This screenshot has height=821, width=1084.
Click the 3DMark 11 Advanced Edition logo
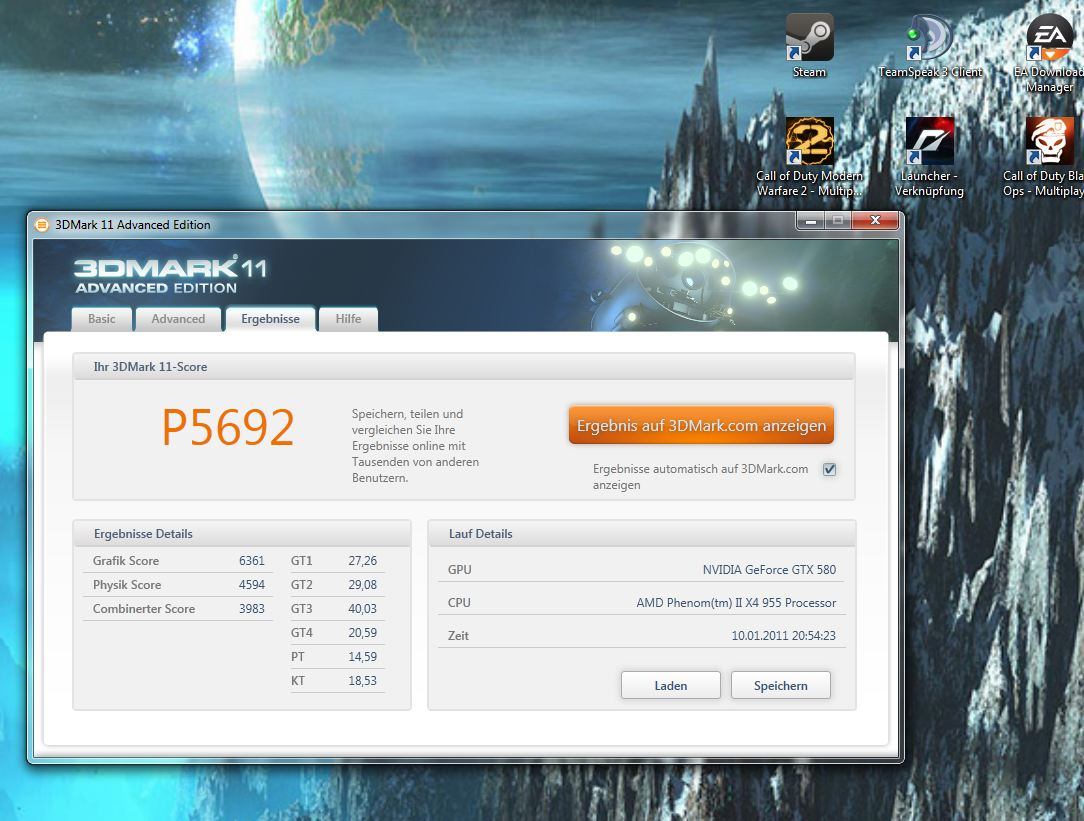(169, 275)
